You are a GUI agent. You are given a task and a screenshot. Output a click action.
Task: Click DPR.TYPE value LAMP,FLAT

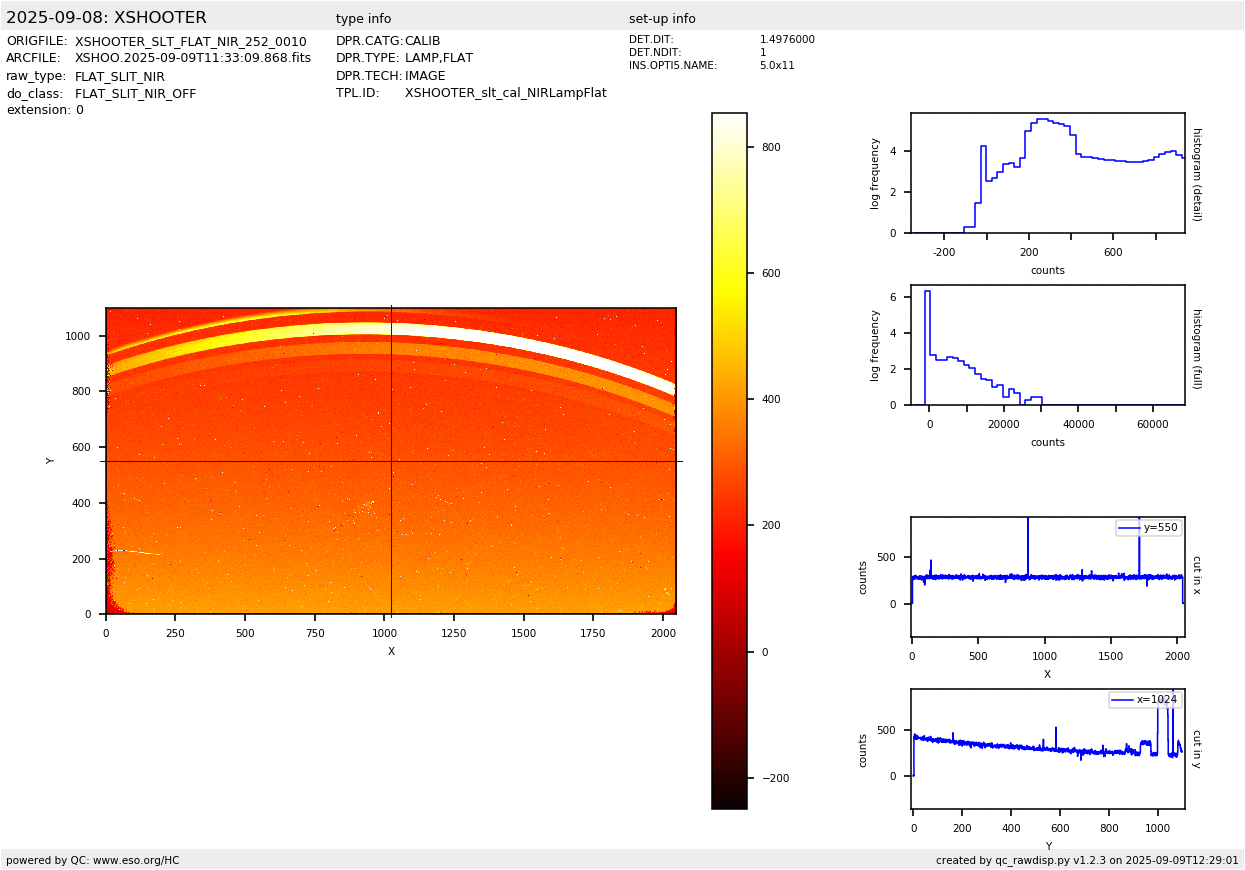pyautogui.click(x=439, y=59)
